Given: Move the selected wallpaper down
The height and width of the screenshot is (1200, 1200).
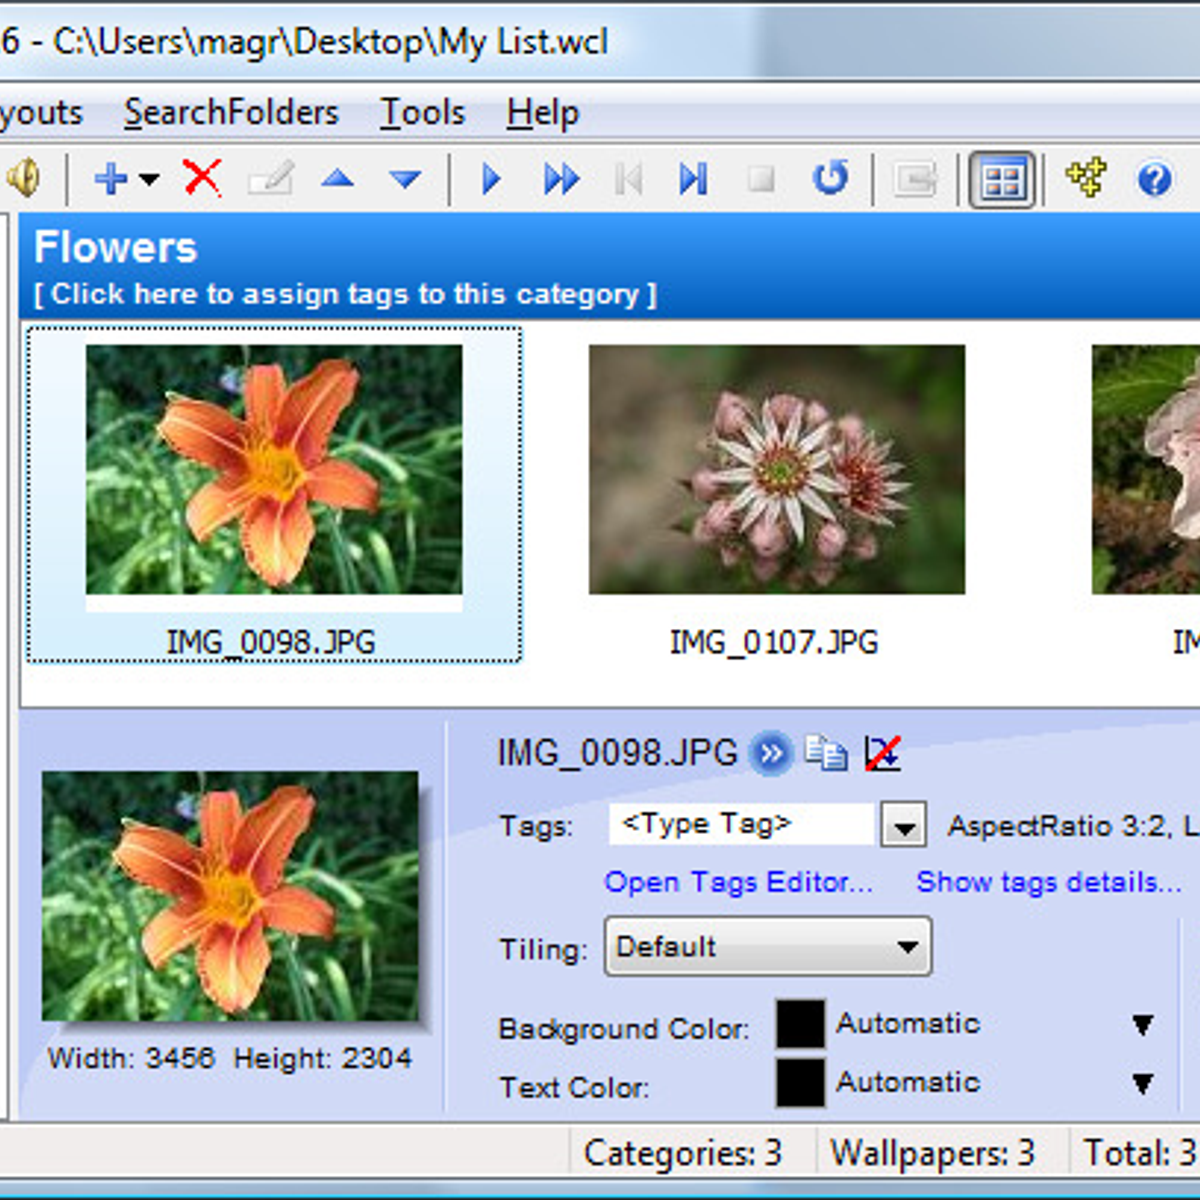Looking at the screenshot, I should click(404, 178).
